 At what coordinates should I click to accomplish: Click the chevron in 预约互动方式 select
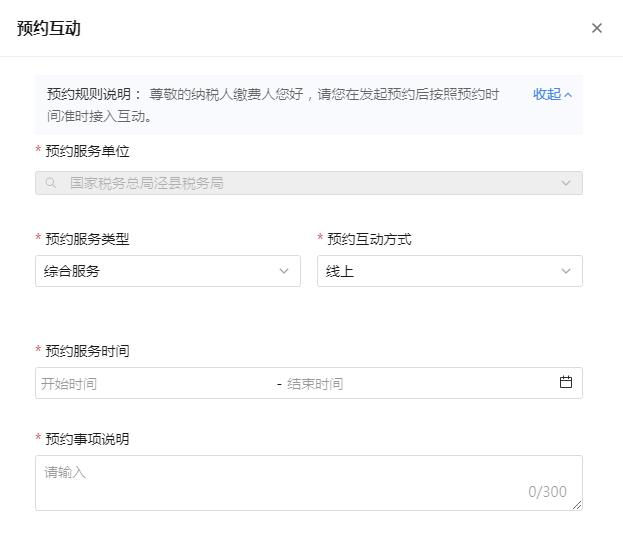pos(566,271)
